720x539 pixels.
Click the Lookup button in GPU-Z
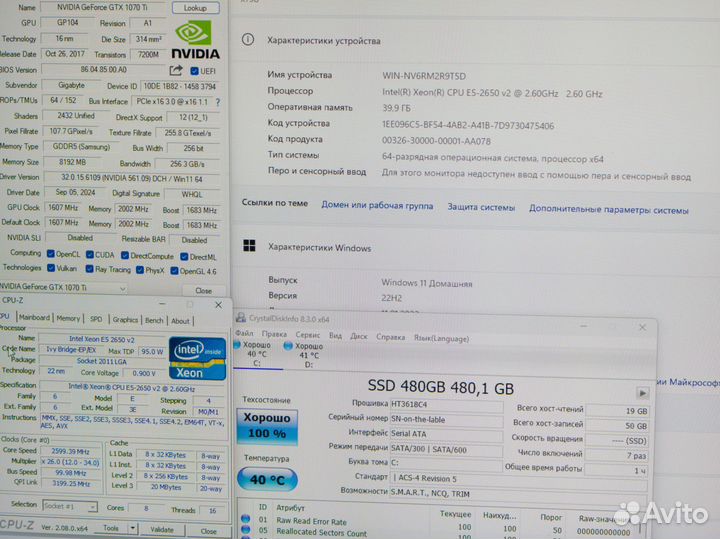coord(196,8)
